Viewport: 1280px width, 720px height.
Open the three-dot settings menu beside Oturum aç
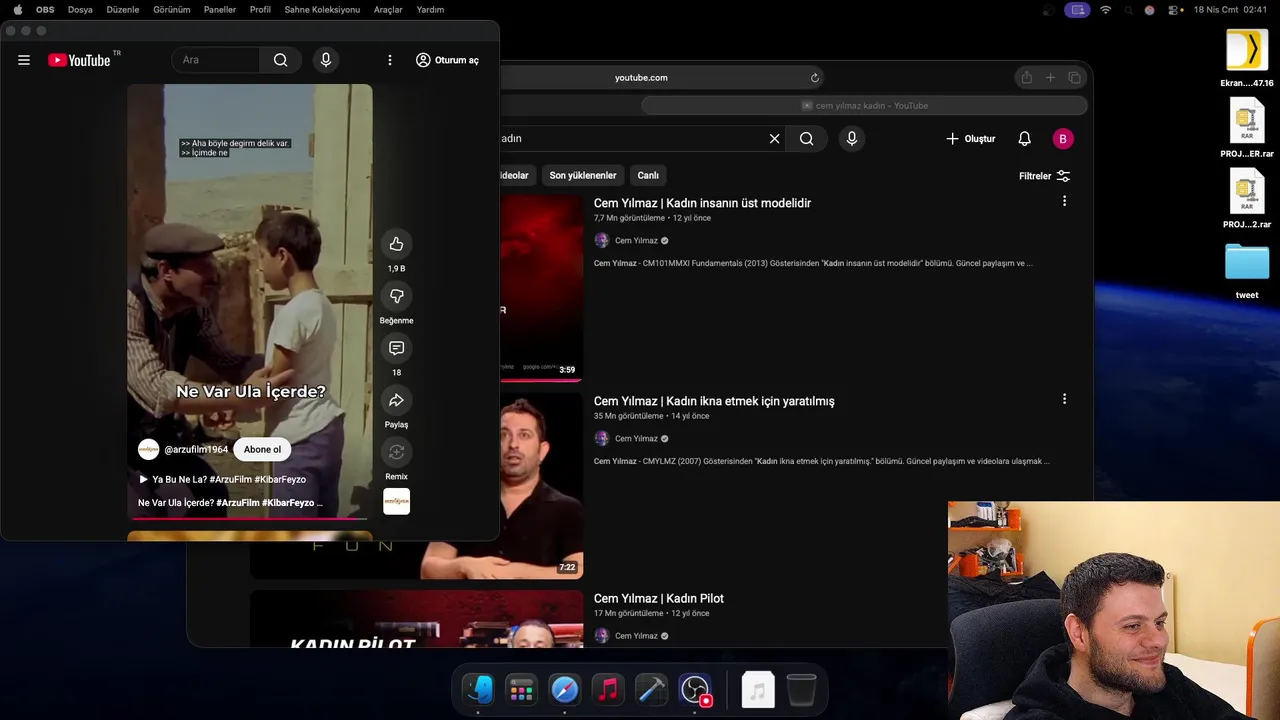[390, 60]
